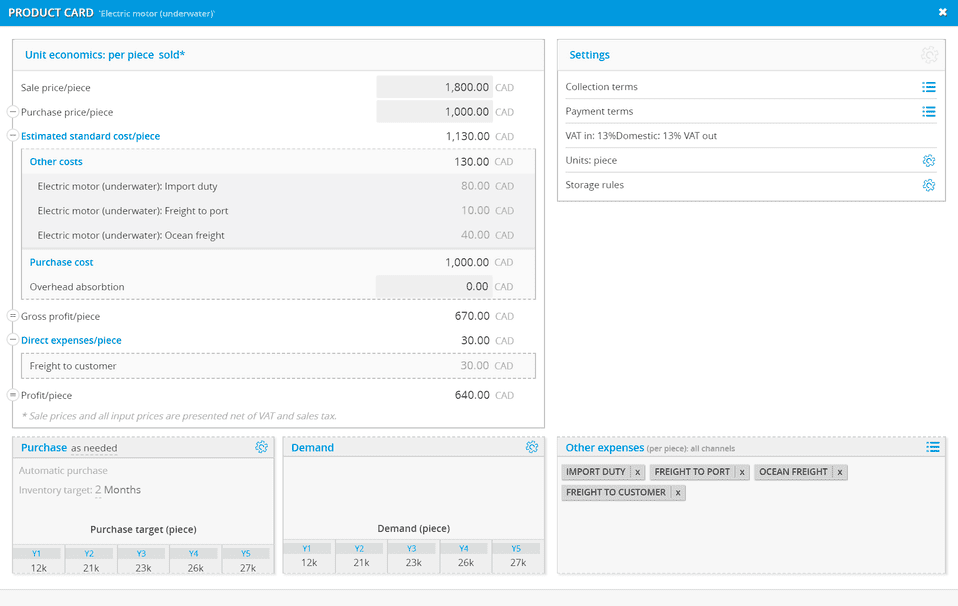Open Storage rules gear icon
The height and width of the screenshot is (606, 958).
[x=928, y=185]
